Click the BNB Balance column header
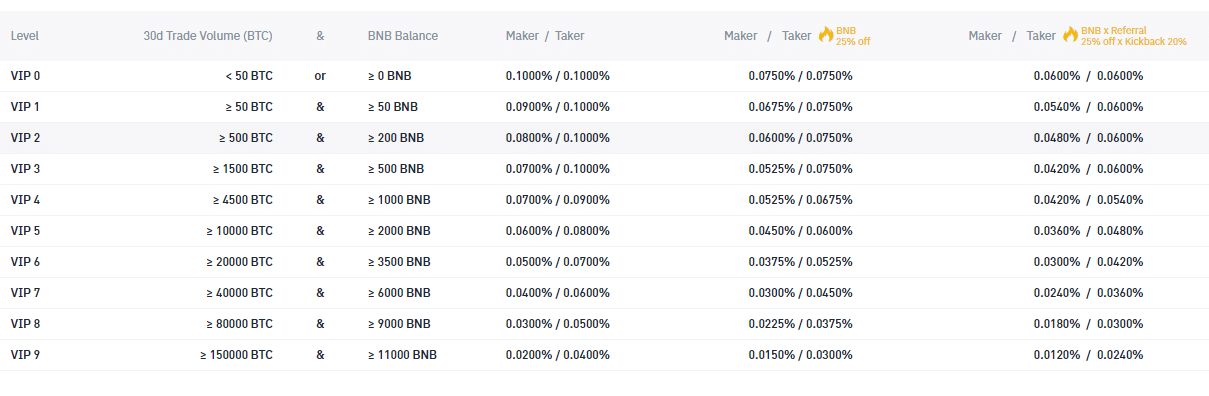The image size is (1209, 396). (x=403, y=36)
